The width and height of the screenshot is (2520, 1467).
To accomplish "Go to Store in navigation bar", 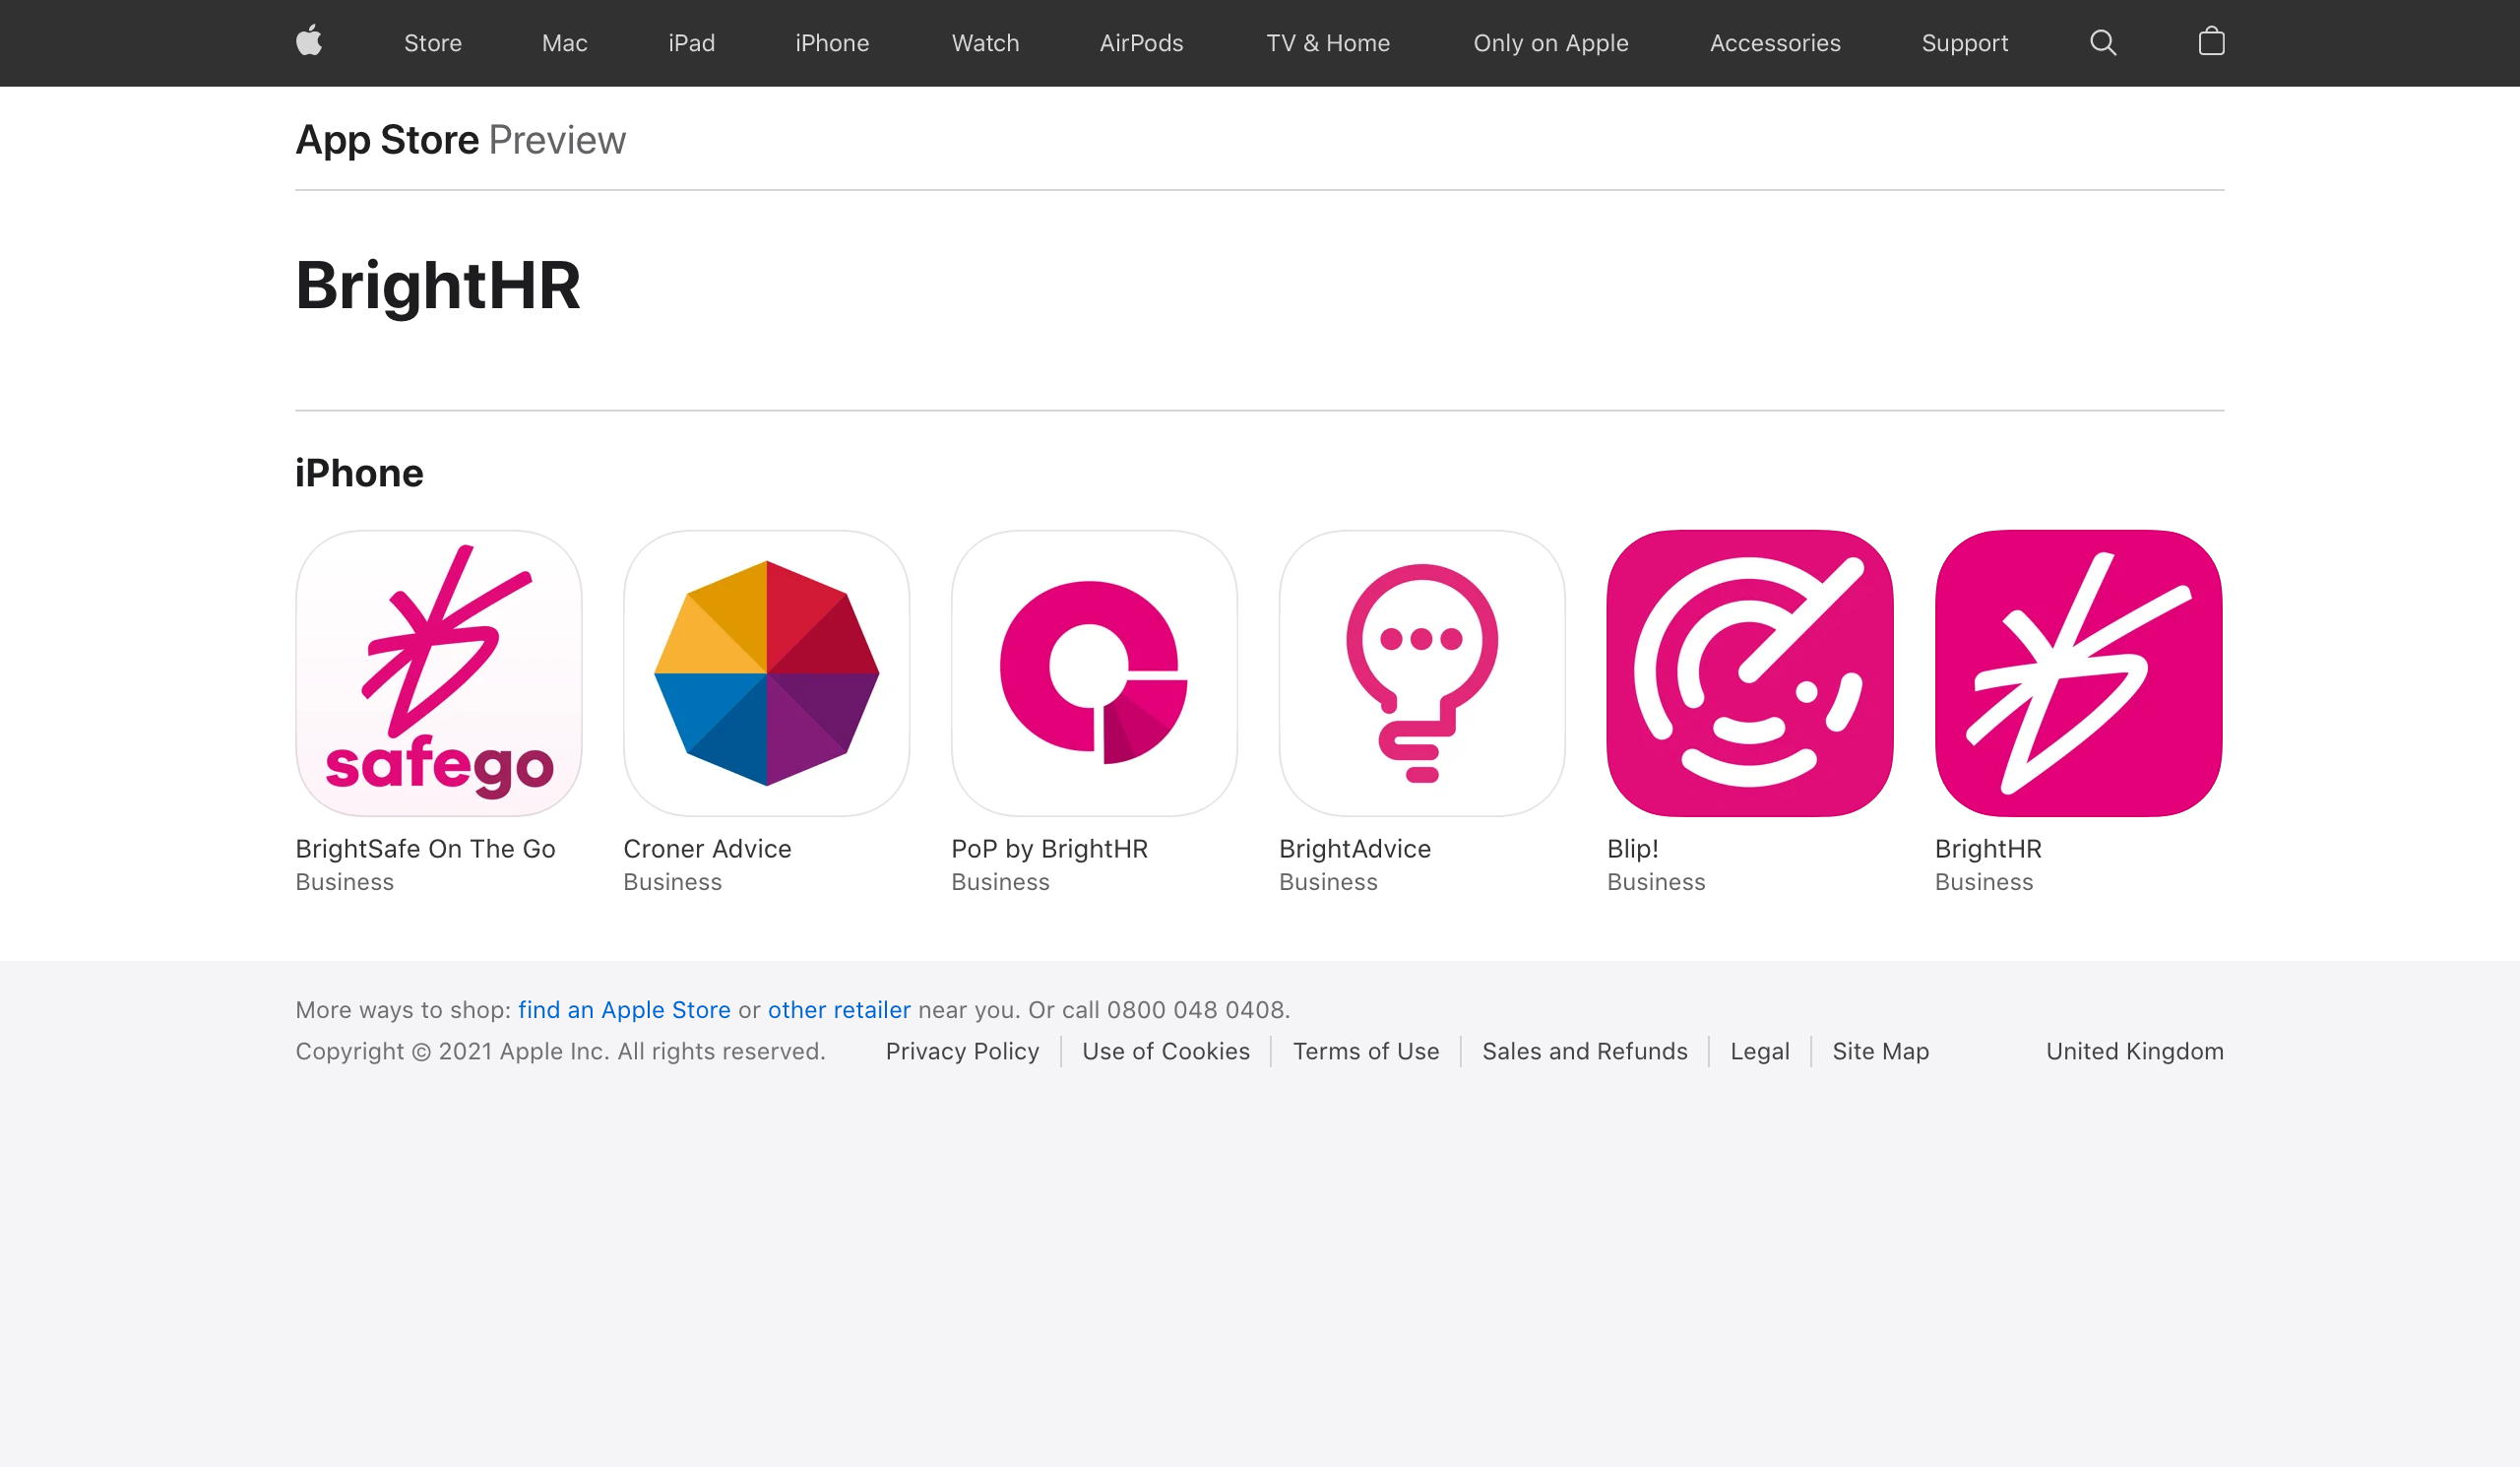I will tap(433, 43).
